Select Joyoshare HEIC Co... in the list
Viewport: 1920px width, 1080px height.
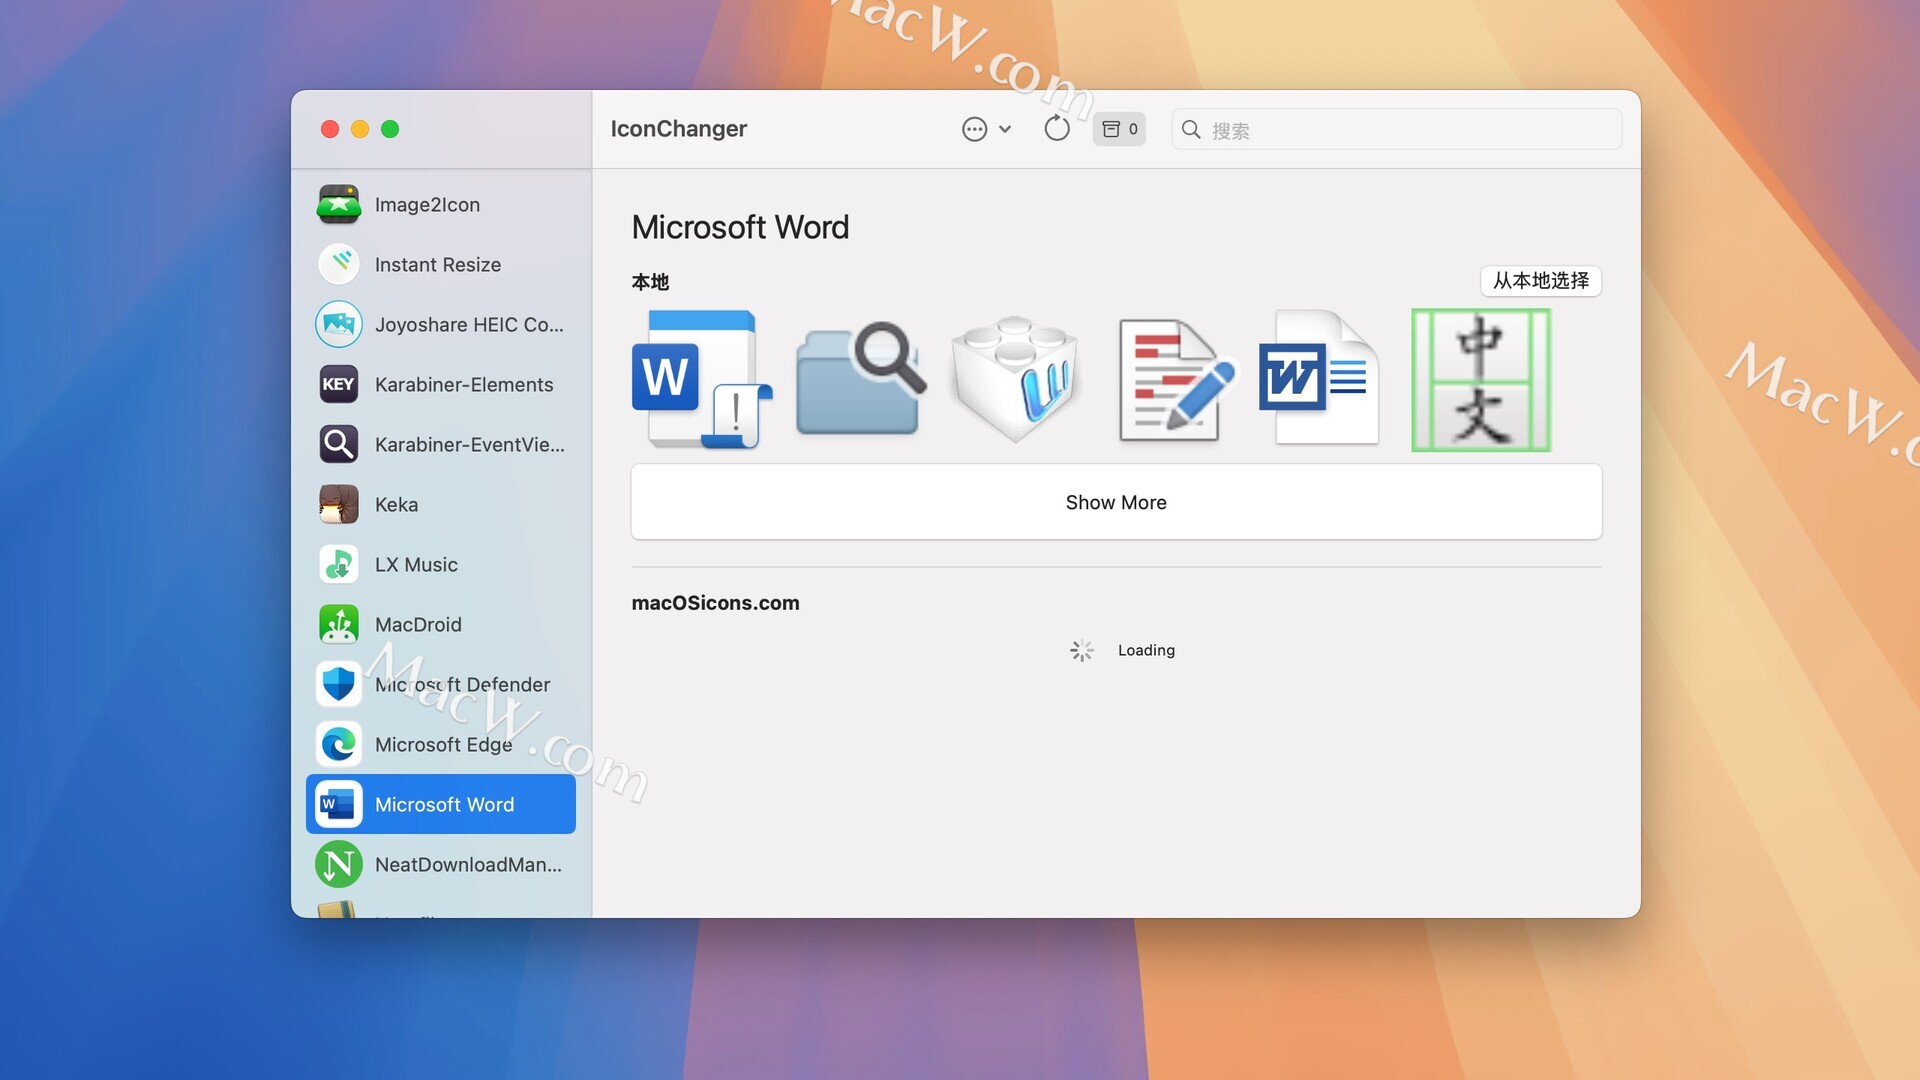pos(441,324)
